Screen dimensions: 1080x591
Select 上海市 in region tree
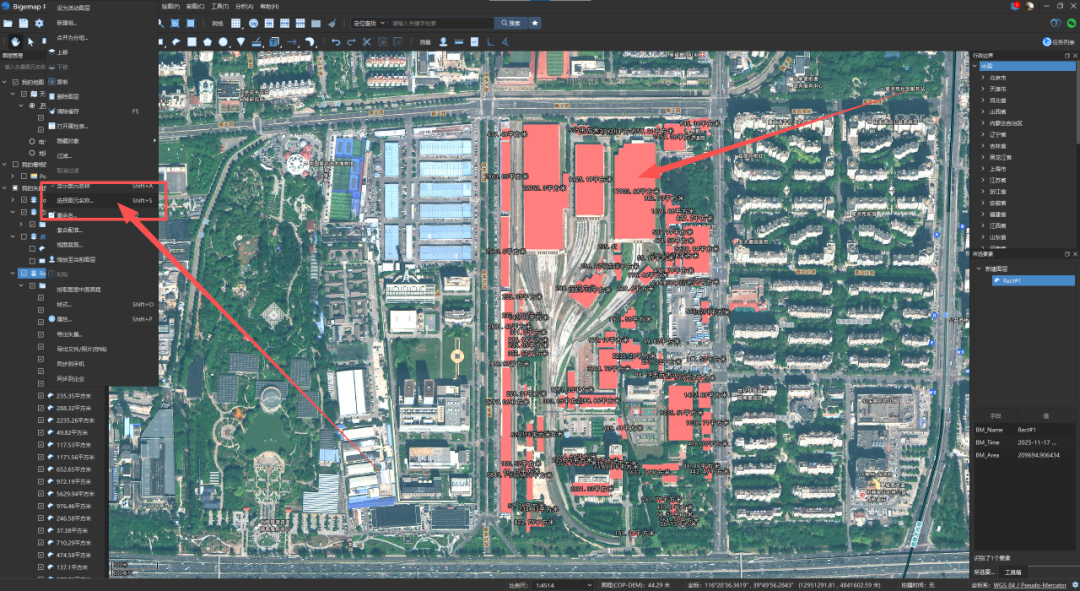(x=998, y=169)
